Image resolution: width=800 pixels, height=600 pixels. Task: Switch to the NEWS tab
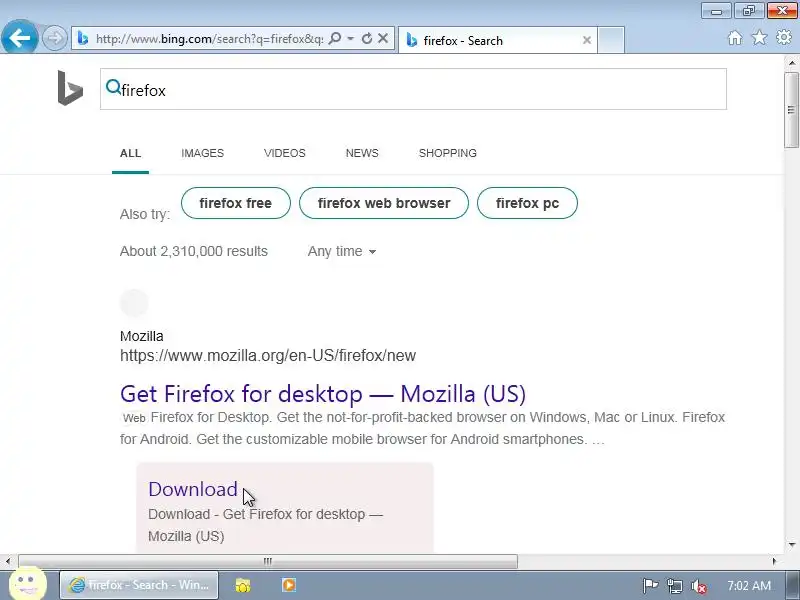tap(362, 153)
